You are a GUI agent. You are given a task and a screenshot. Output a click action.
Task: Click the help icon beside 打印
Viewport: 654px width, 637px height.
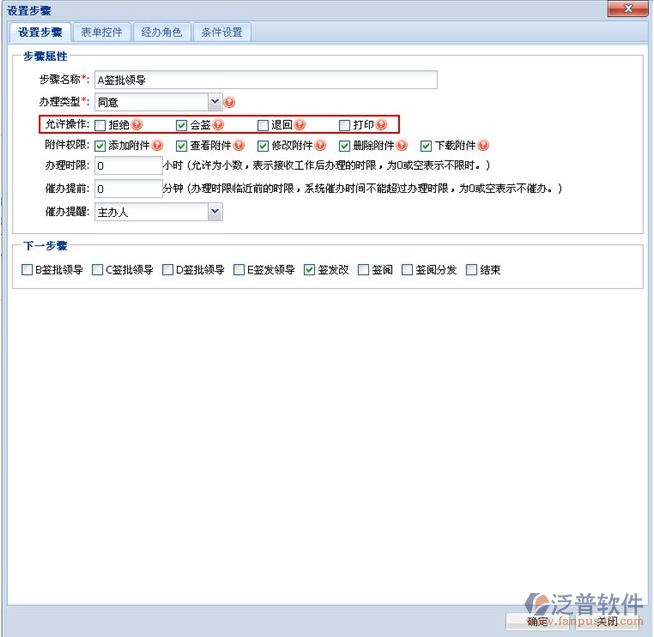click(381, 125)
